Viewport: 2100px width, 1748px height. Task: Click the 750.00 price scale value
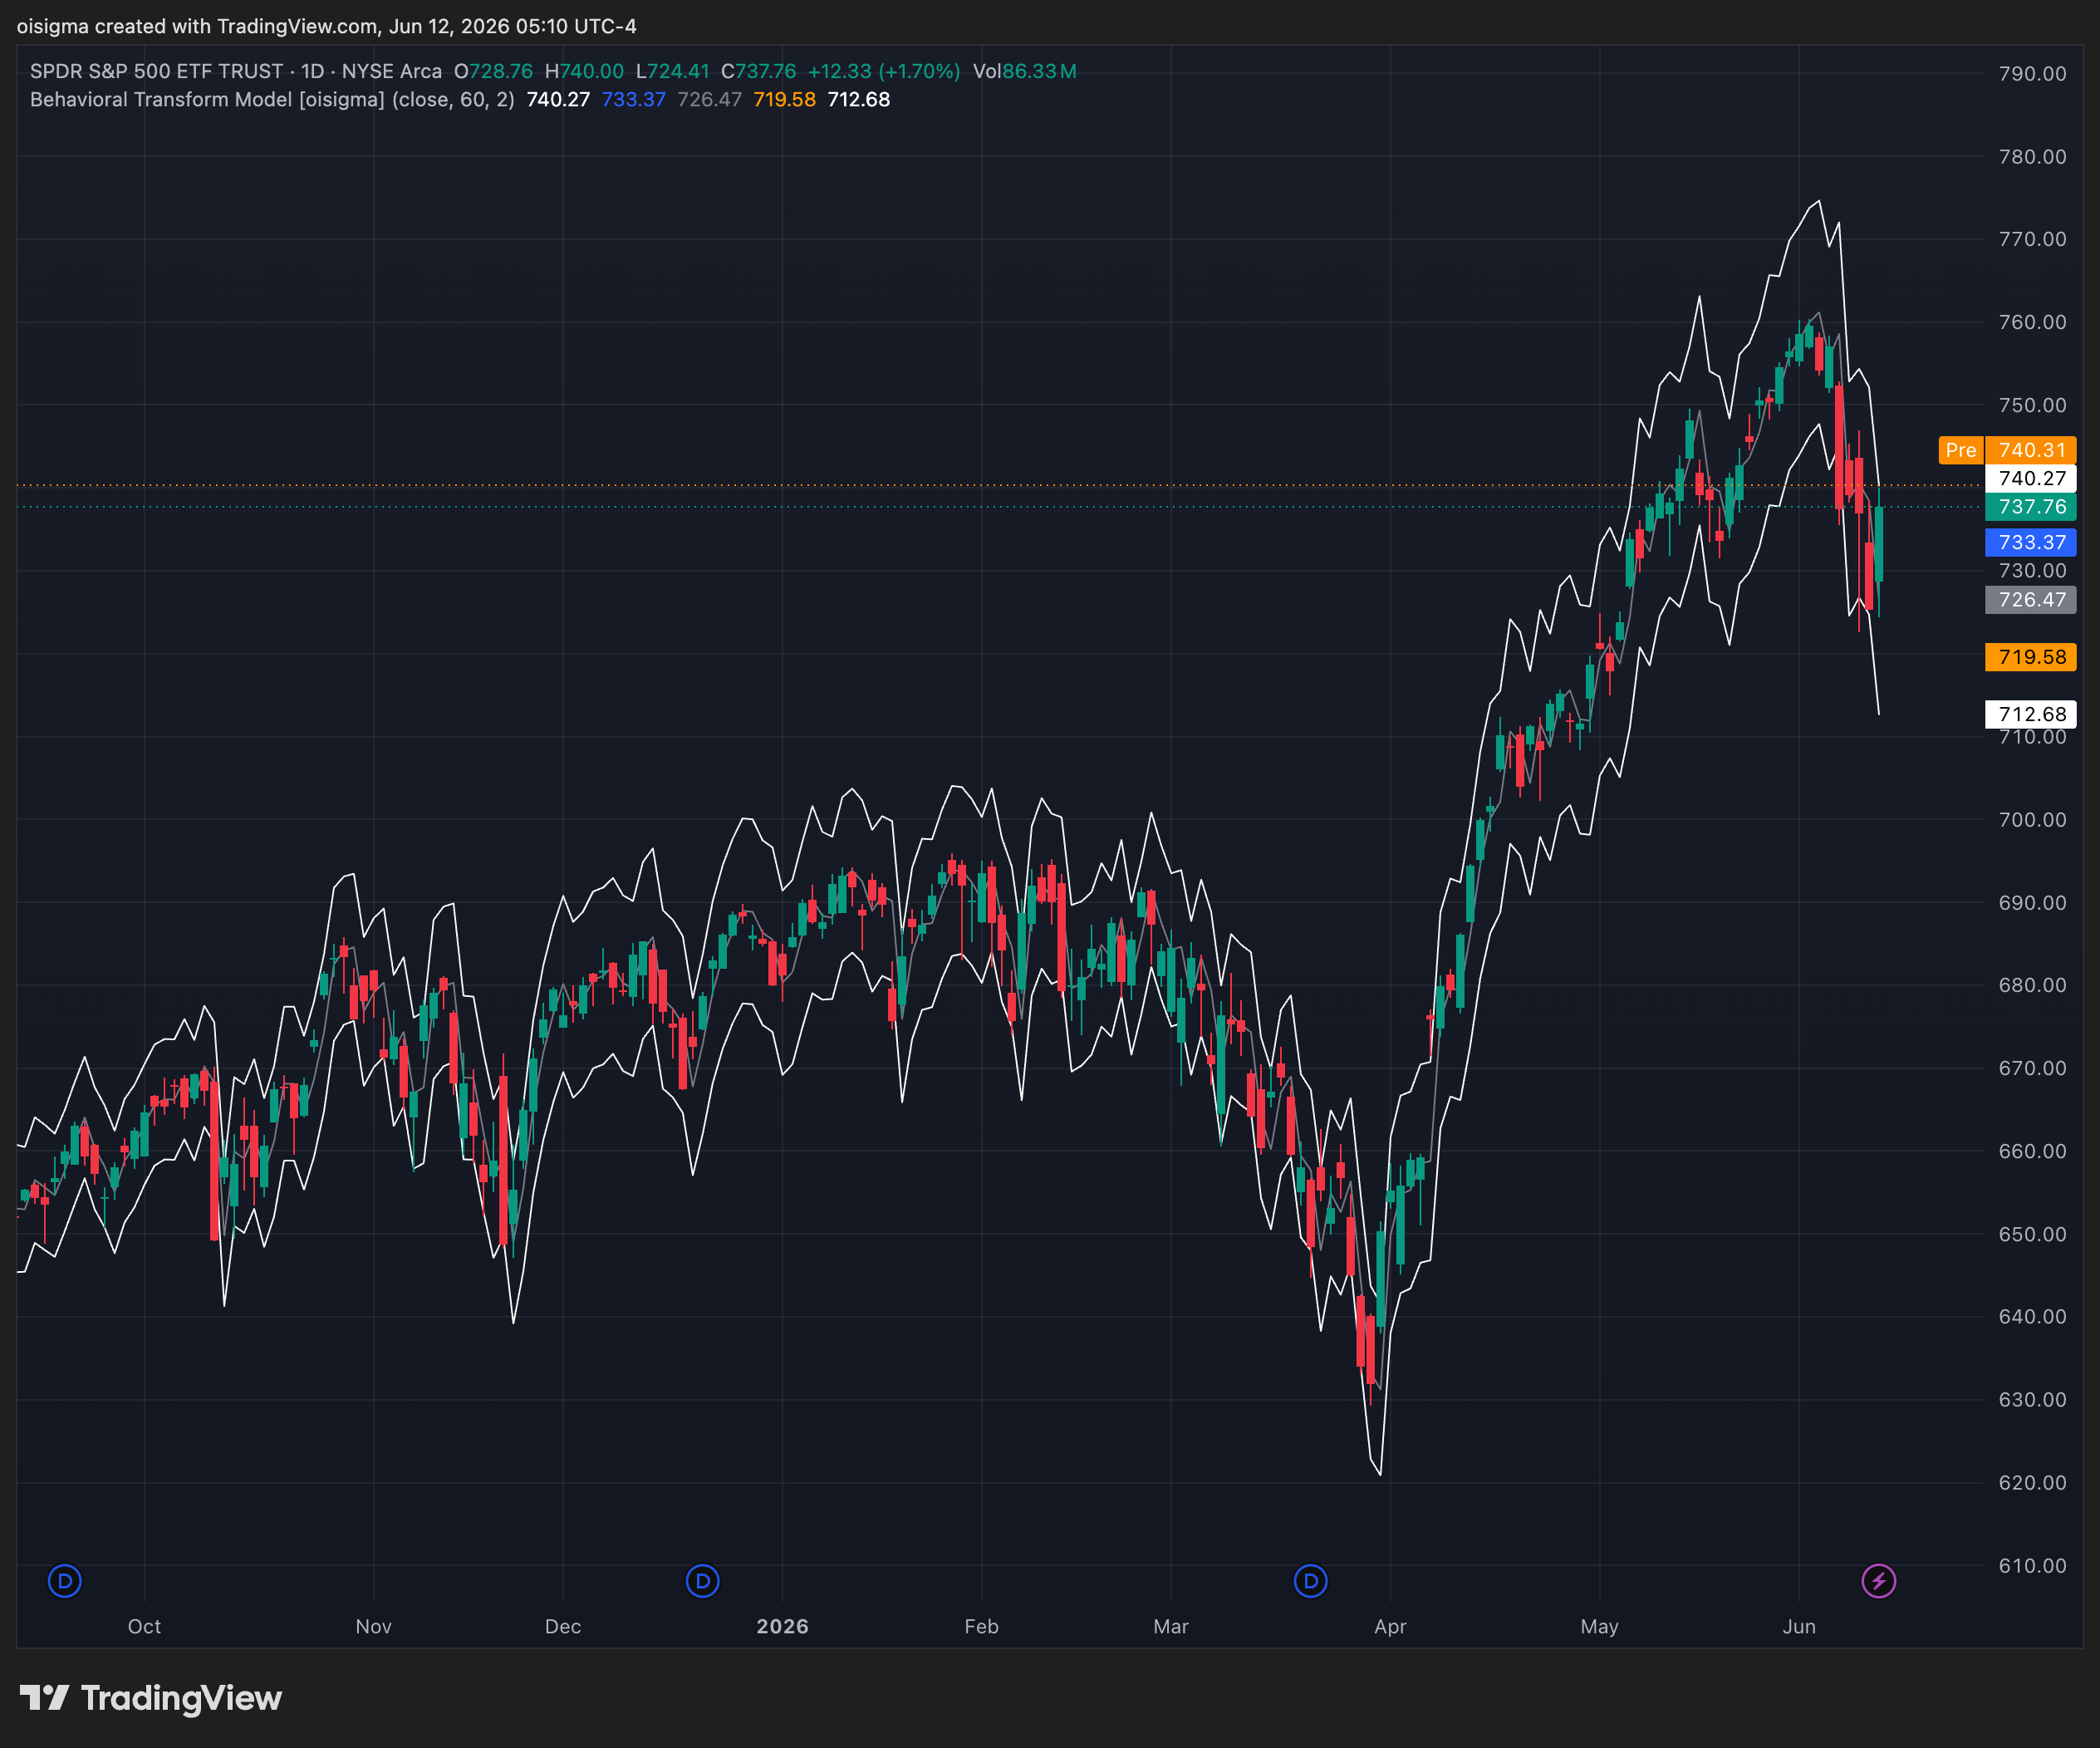tap(2032, 405)
